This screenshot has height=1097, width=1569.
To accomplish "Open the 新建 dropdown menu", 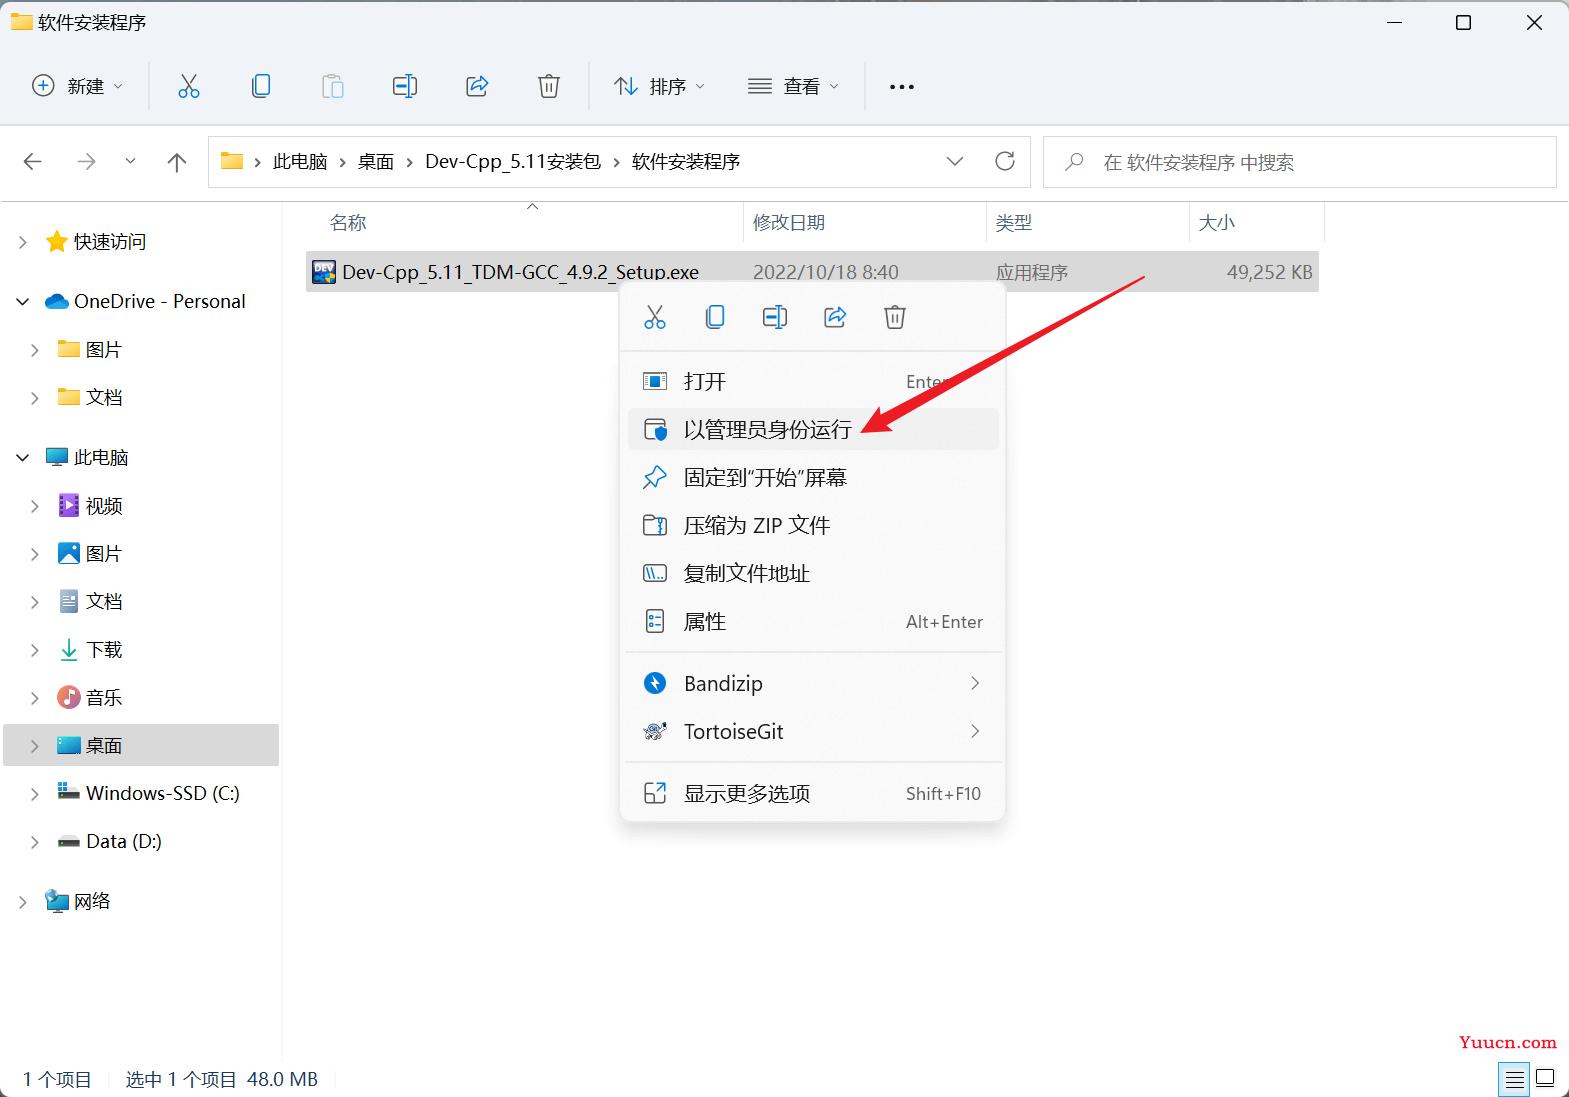I will pyautogui.click(x=77, y=86).
